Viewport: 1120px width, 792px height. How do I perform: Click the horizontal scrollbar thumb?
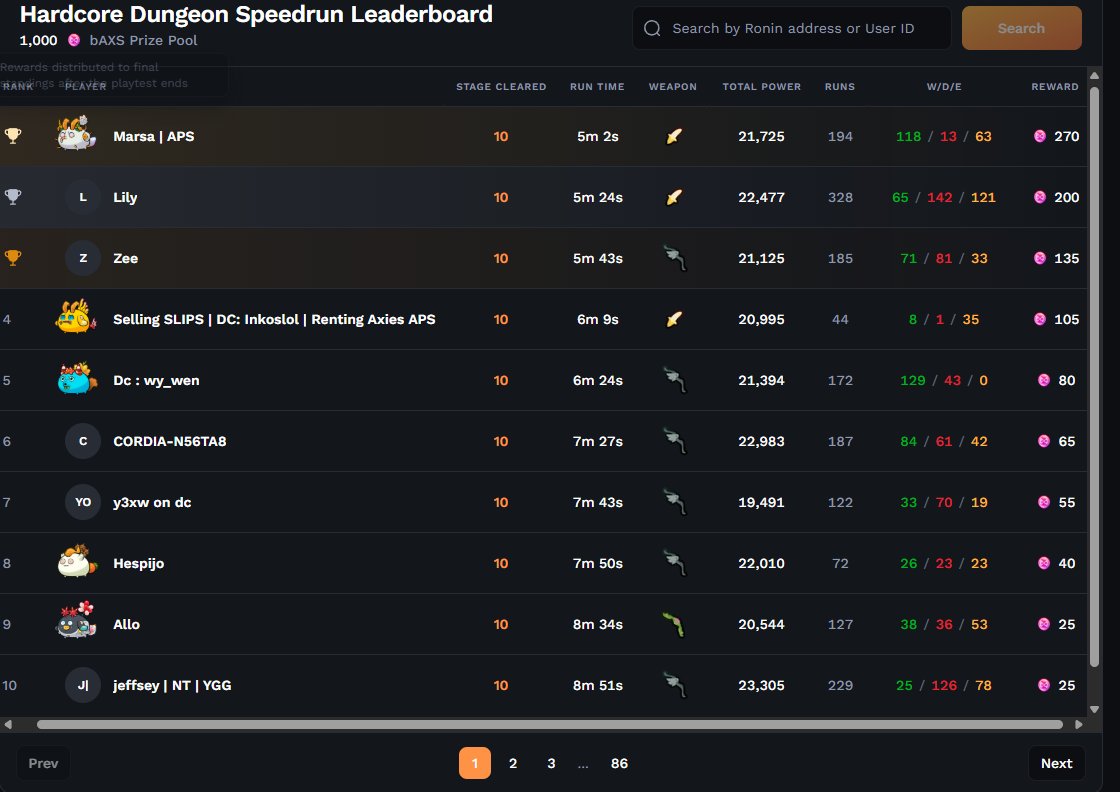pyautogui.click(x=550, y=724)
